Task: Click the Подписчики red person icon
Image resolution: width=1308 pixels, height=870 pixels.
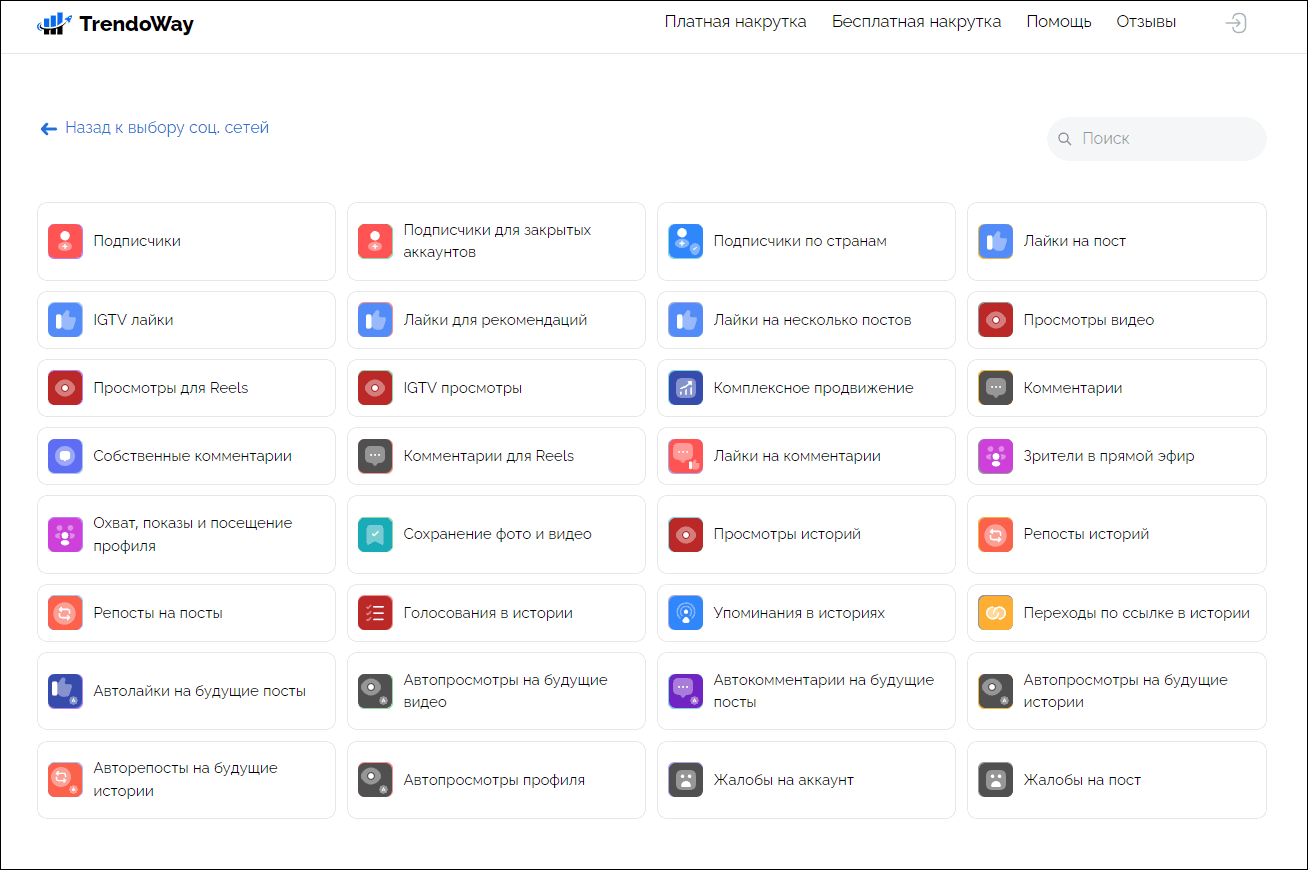Action: click(x=65, y=241)
